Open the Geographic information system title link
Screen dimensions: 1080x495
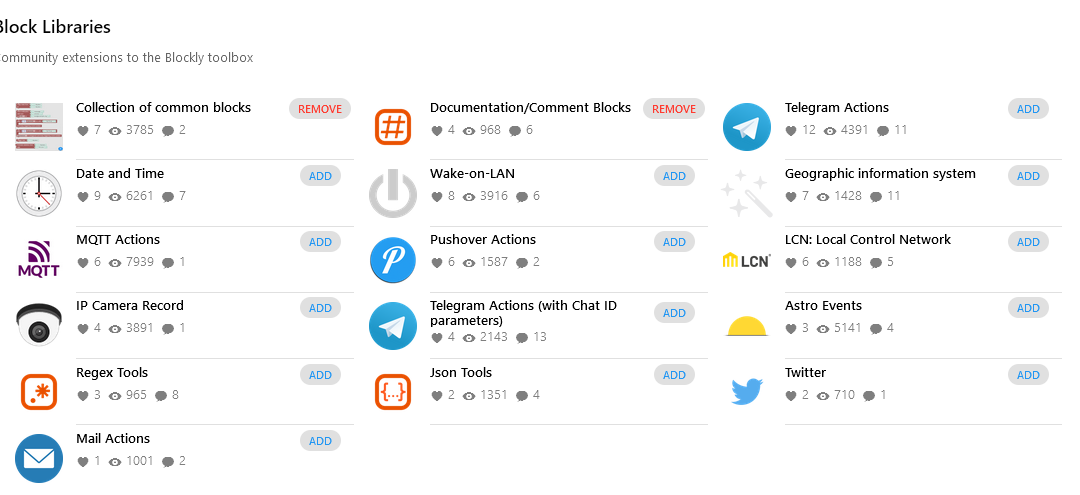click(880, 174)
